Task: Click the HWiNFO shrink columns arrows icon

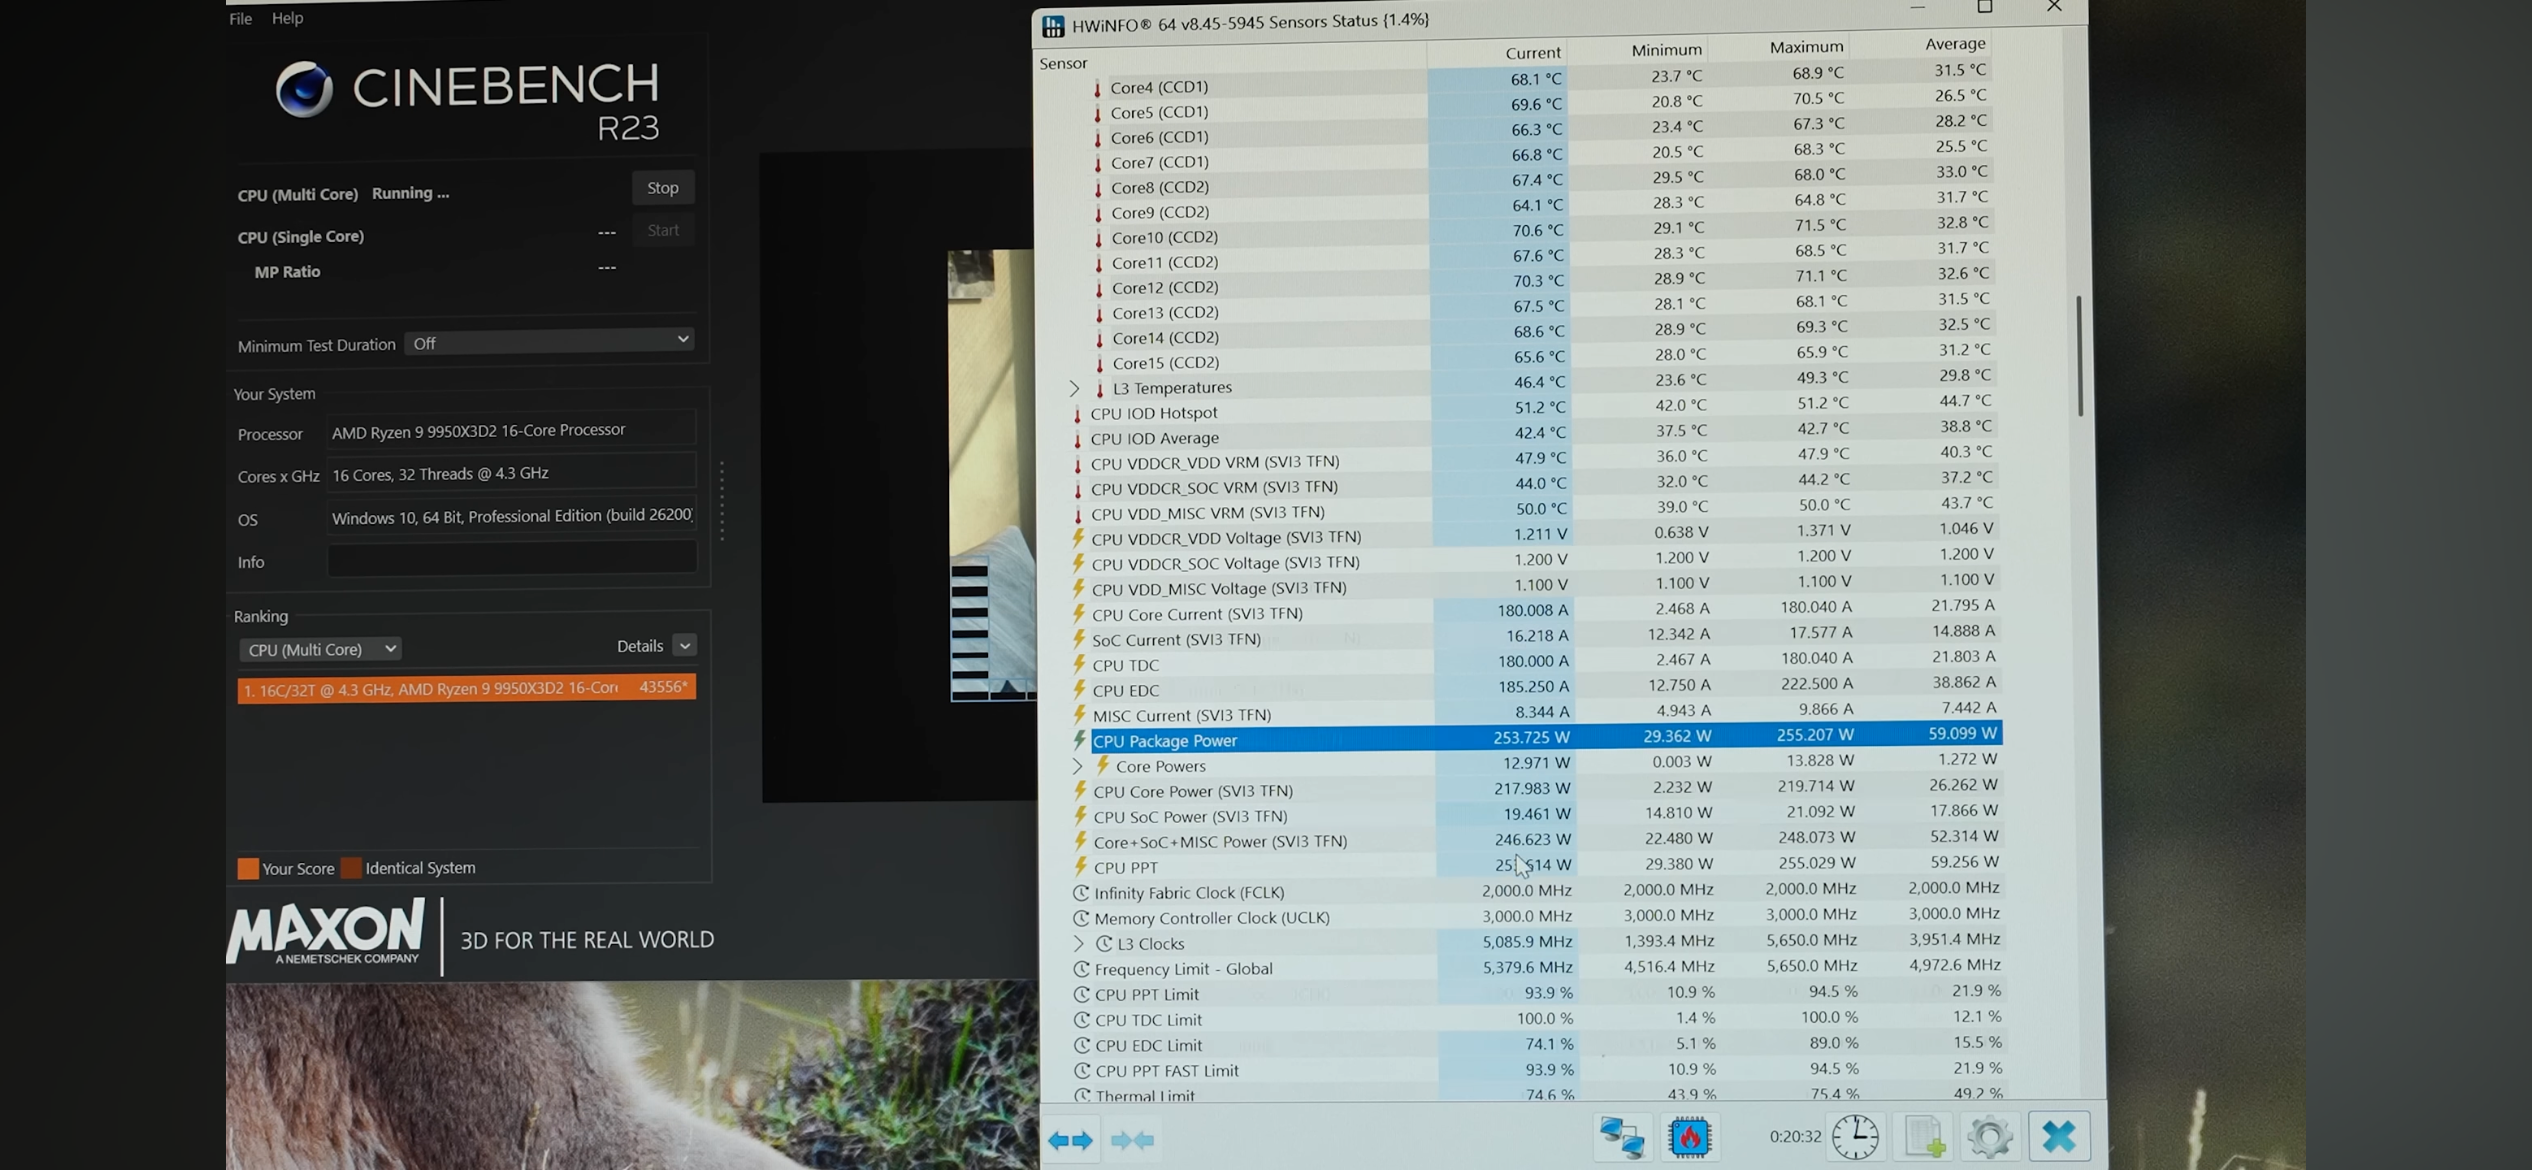Action: click(x=1133, y=1140)
